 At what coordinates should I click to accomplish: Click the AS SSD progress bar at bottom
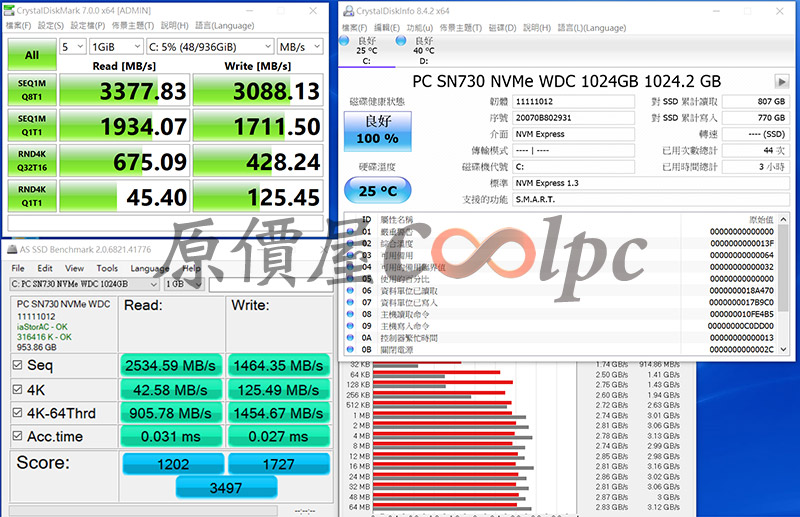coord(143,511)
